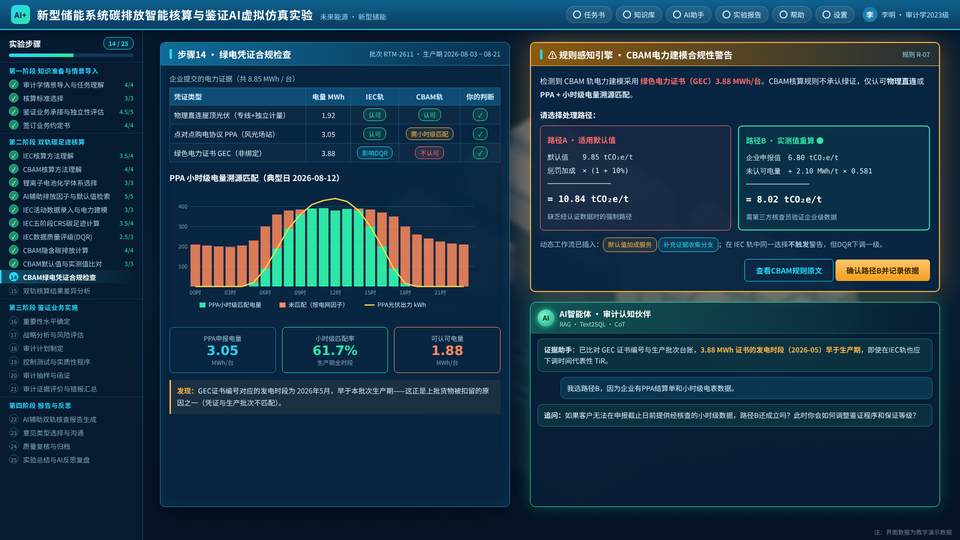This screenshot has width=960, height=540.
Task: Click the 补充证据收集分支 workflow chip
Action: click(x=688, y=245)
